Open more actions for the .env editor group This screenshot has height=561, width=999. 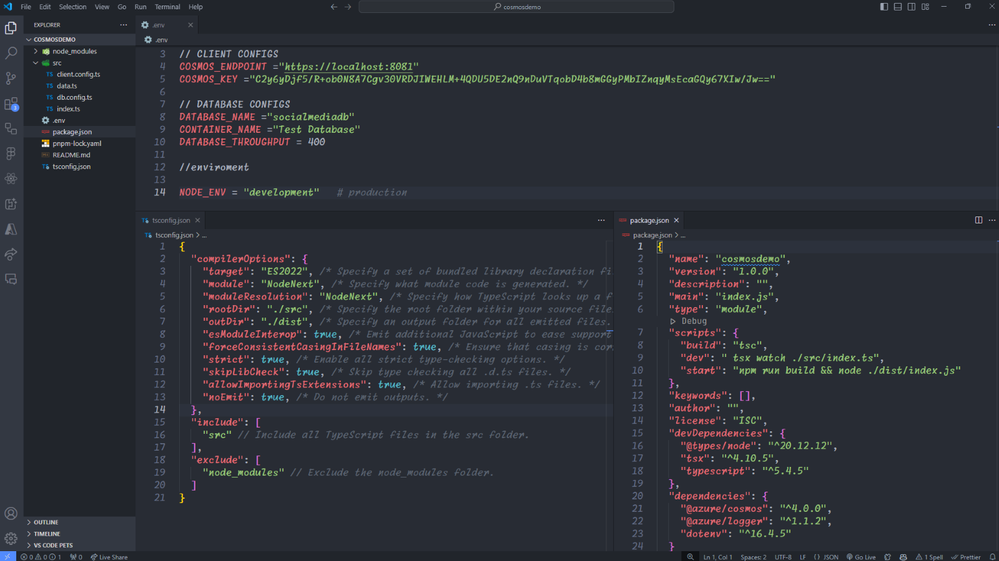point(992,25)
